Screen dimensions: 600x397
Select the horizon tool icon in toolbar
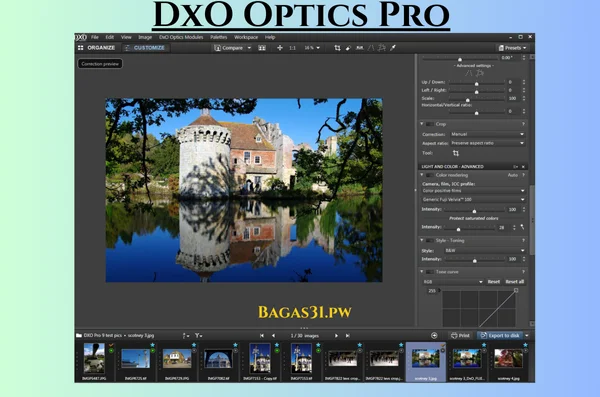pos(359,48)
